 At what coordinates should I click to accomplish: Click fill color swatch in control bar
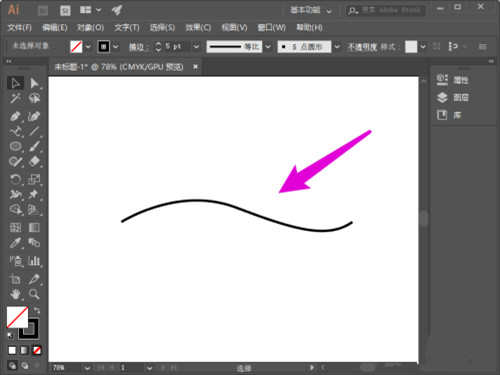tap(76, 47)
